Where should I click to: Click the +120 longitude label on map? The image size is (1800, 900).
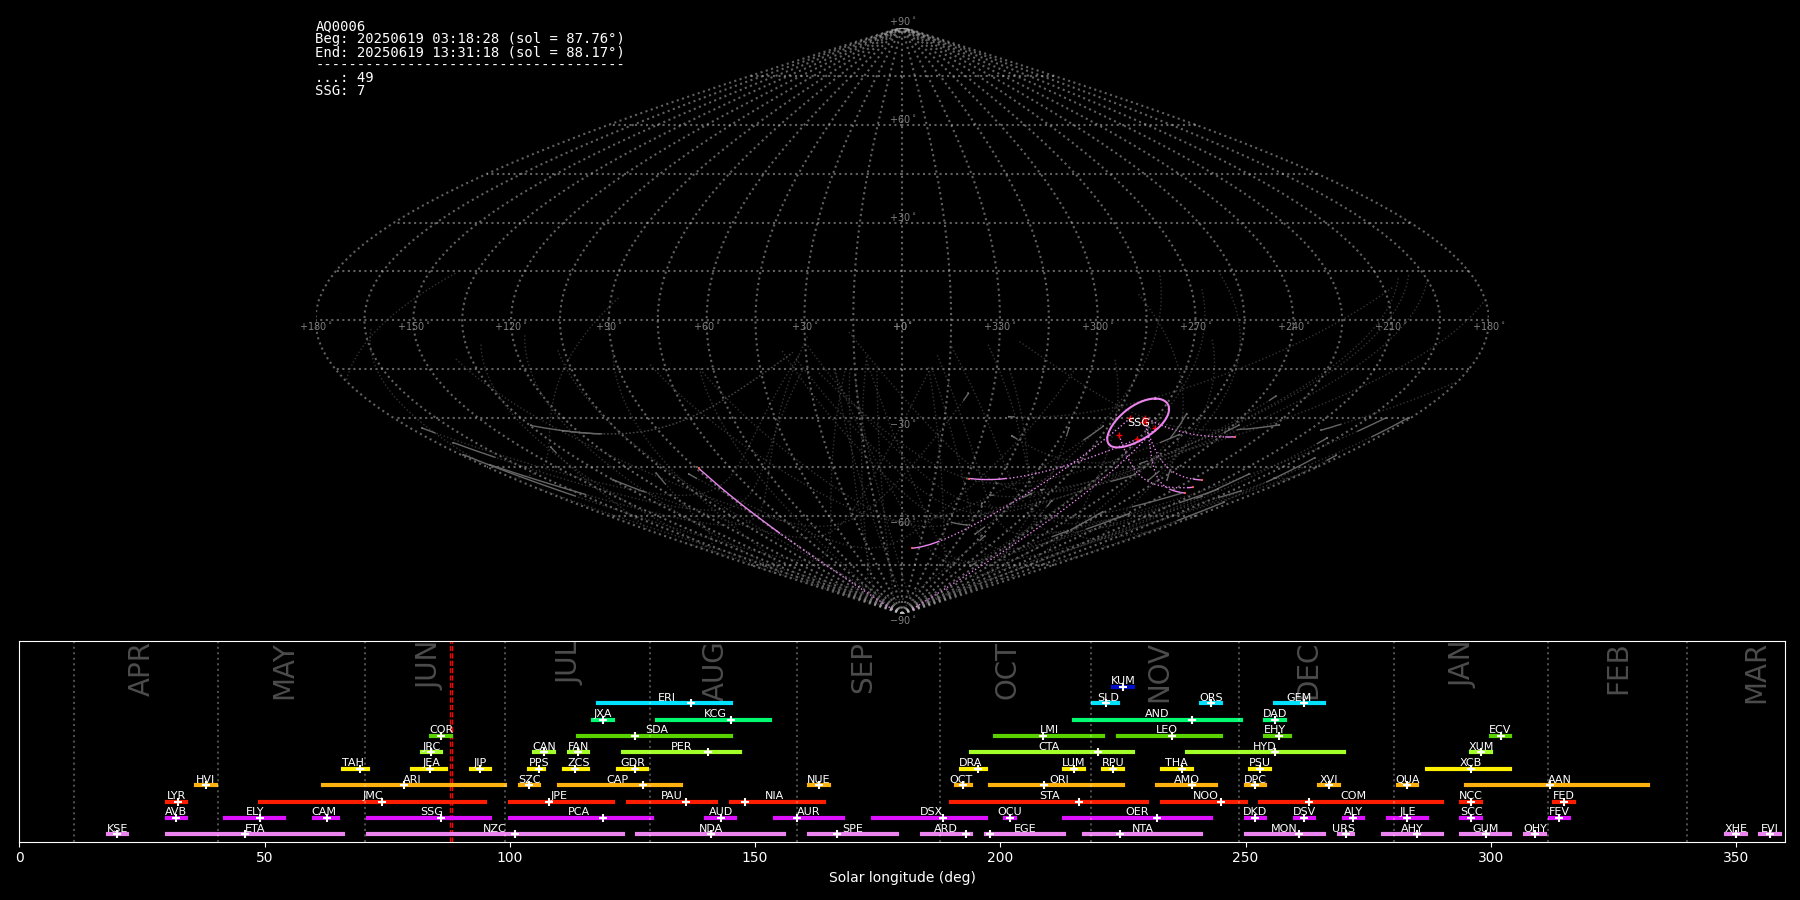(508, 326)
